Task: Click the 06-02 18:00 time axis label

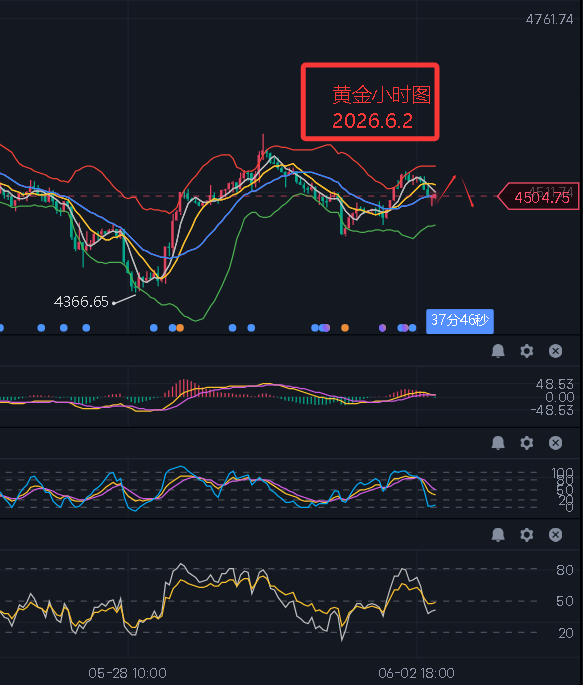Action: [416, 673]
